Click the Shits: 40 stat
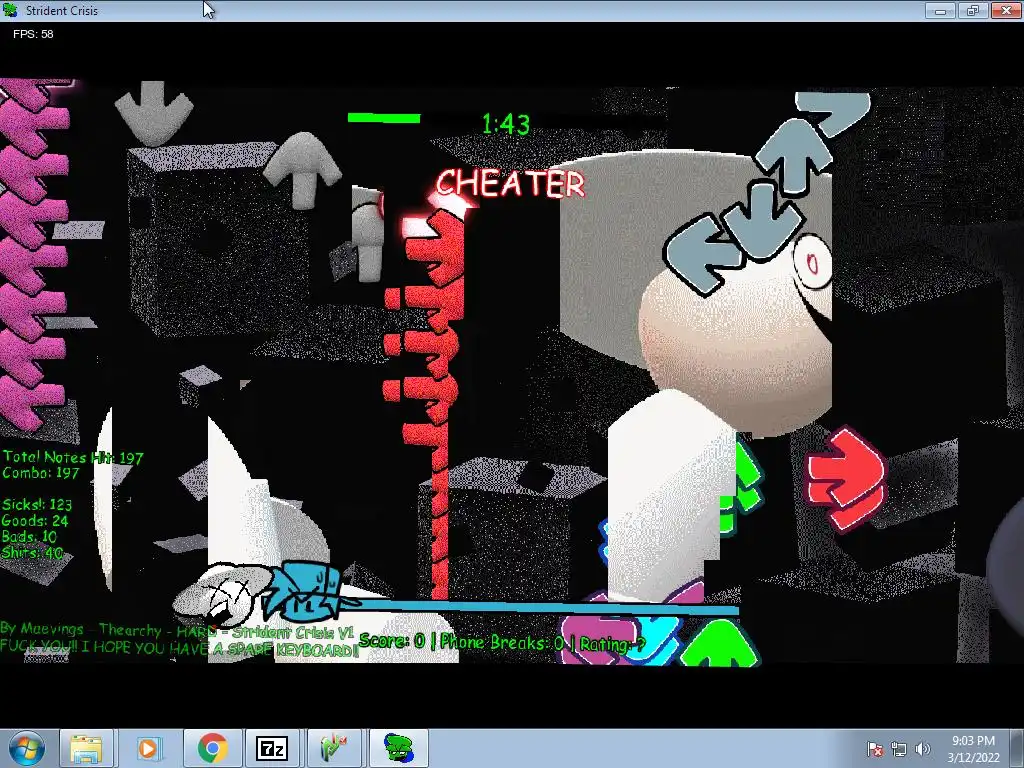The image size is (1024, 768). click(x=33, y=552)
